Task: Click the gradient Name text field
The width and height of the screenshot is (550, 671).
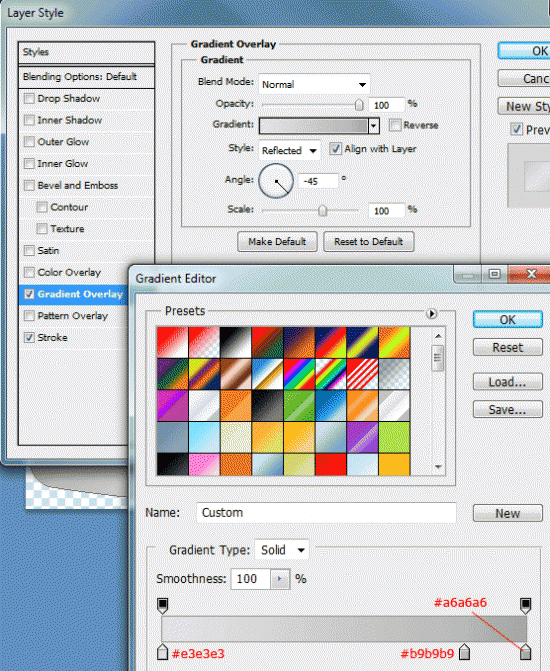Action: 326,513
